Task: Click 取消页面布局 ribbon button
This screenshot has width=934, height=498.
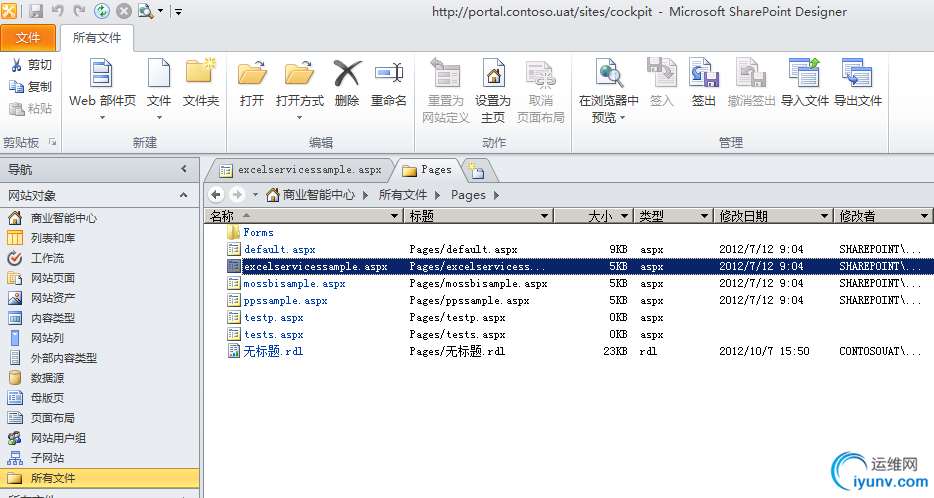Action: point(540,91)
